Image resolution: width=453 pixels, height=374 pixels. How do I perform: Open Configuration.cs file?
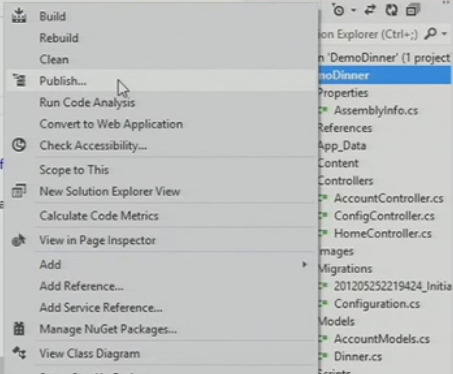pos(377,304)
